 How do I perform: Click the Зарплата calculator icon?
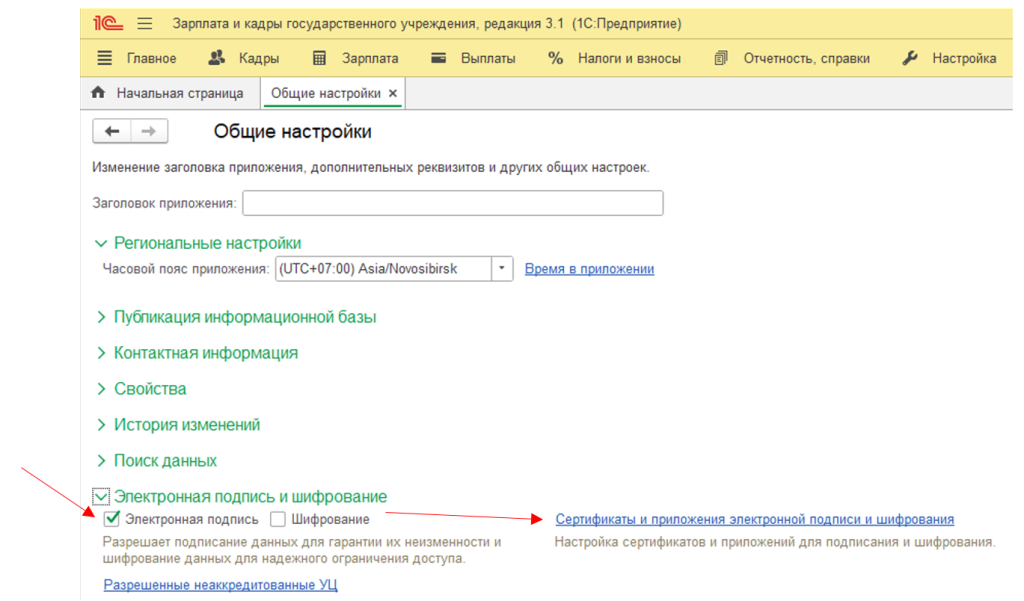(319, 58)
